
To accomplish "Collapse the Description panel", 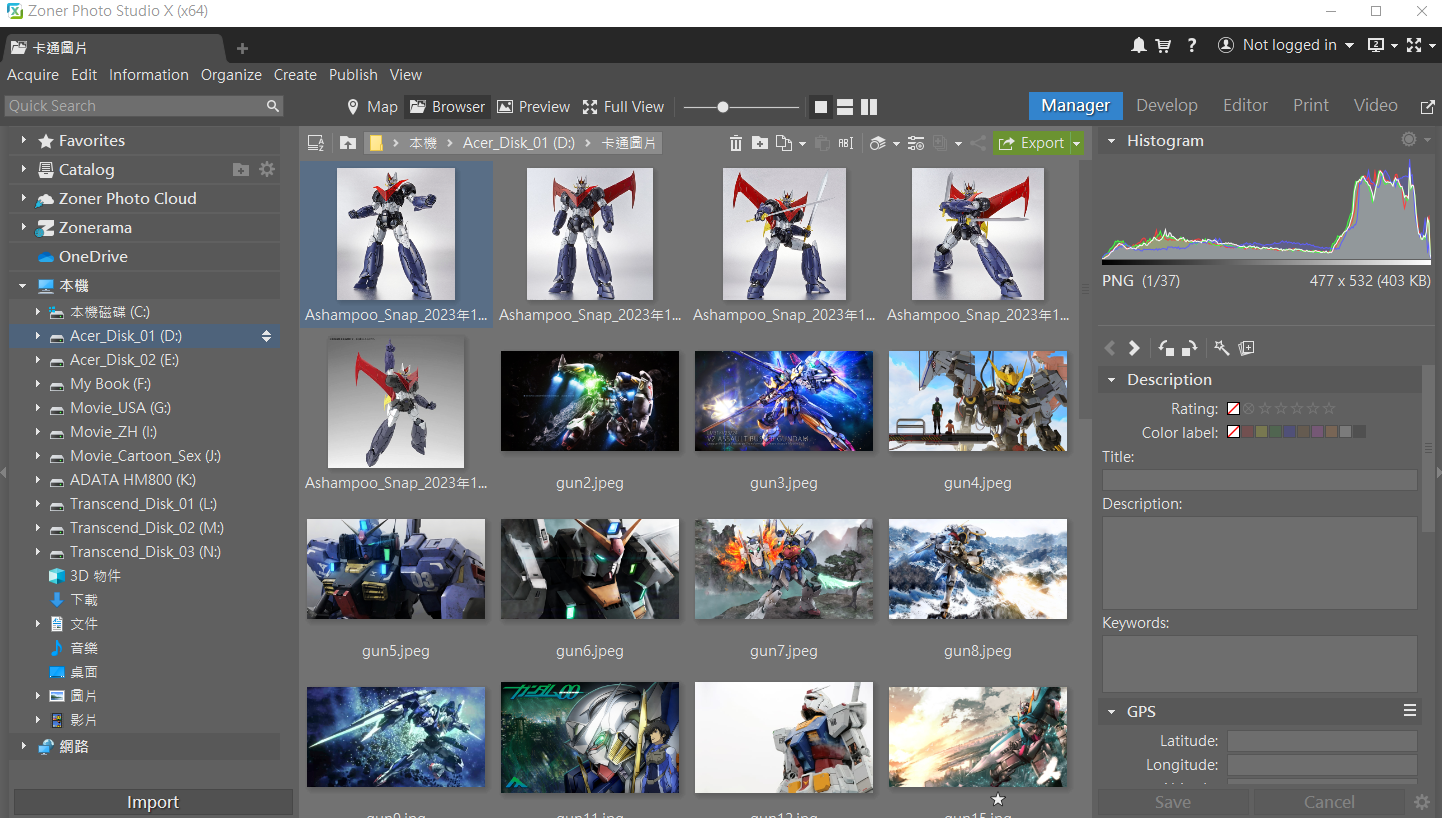I will (1111, 380).
